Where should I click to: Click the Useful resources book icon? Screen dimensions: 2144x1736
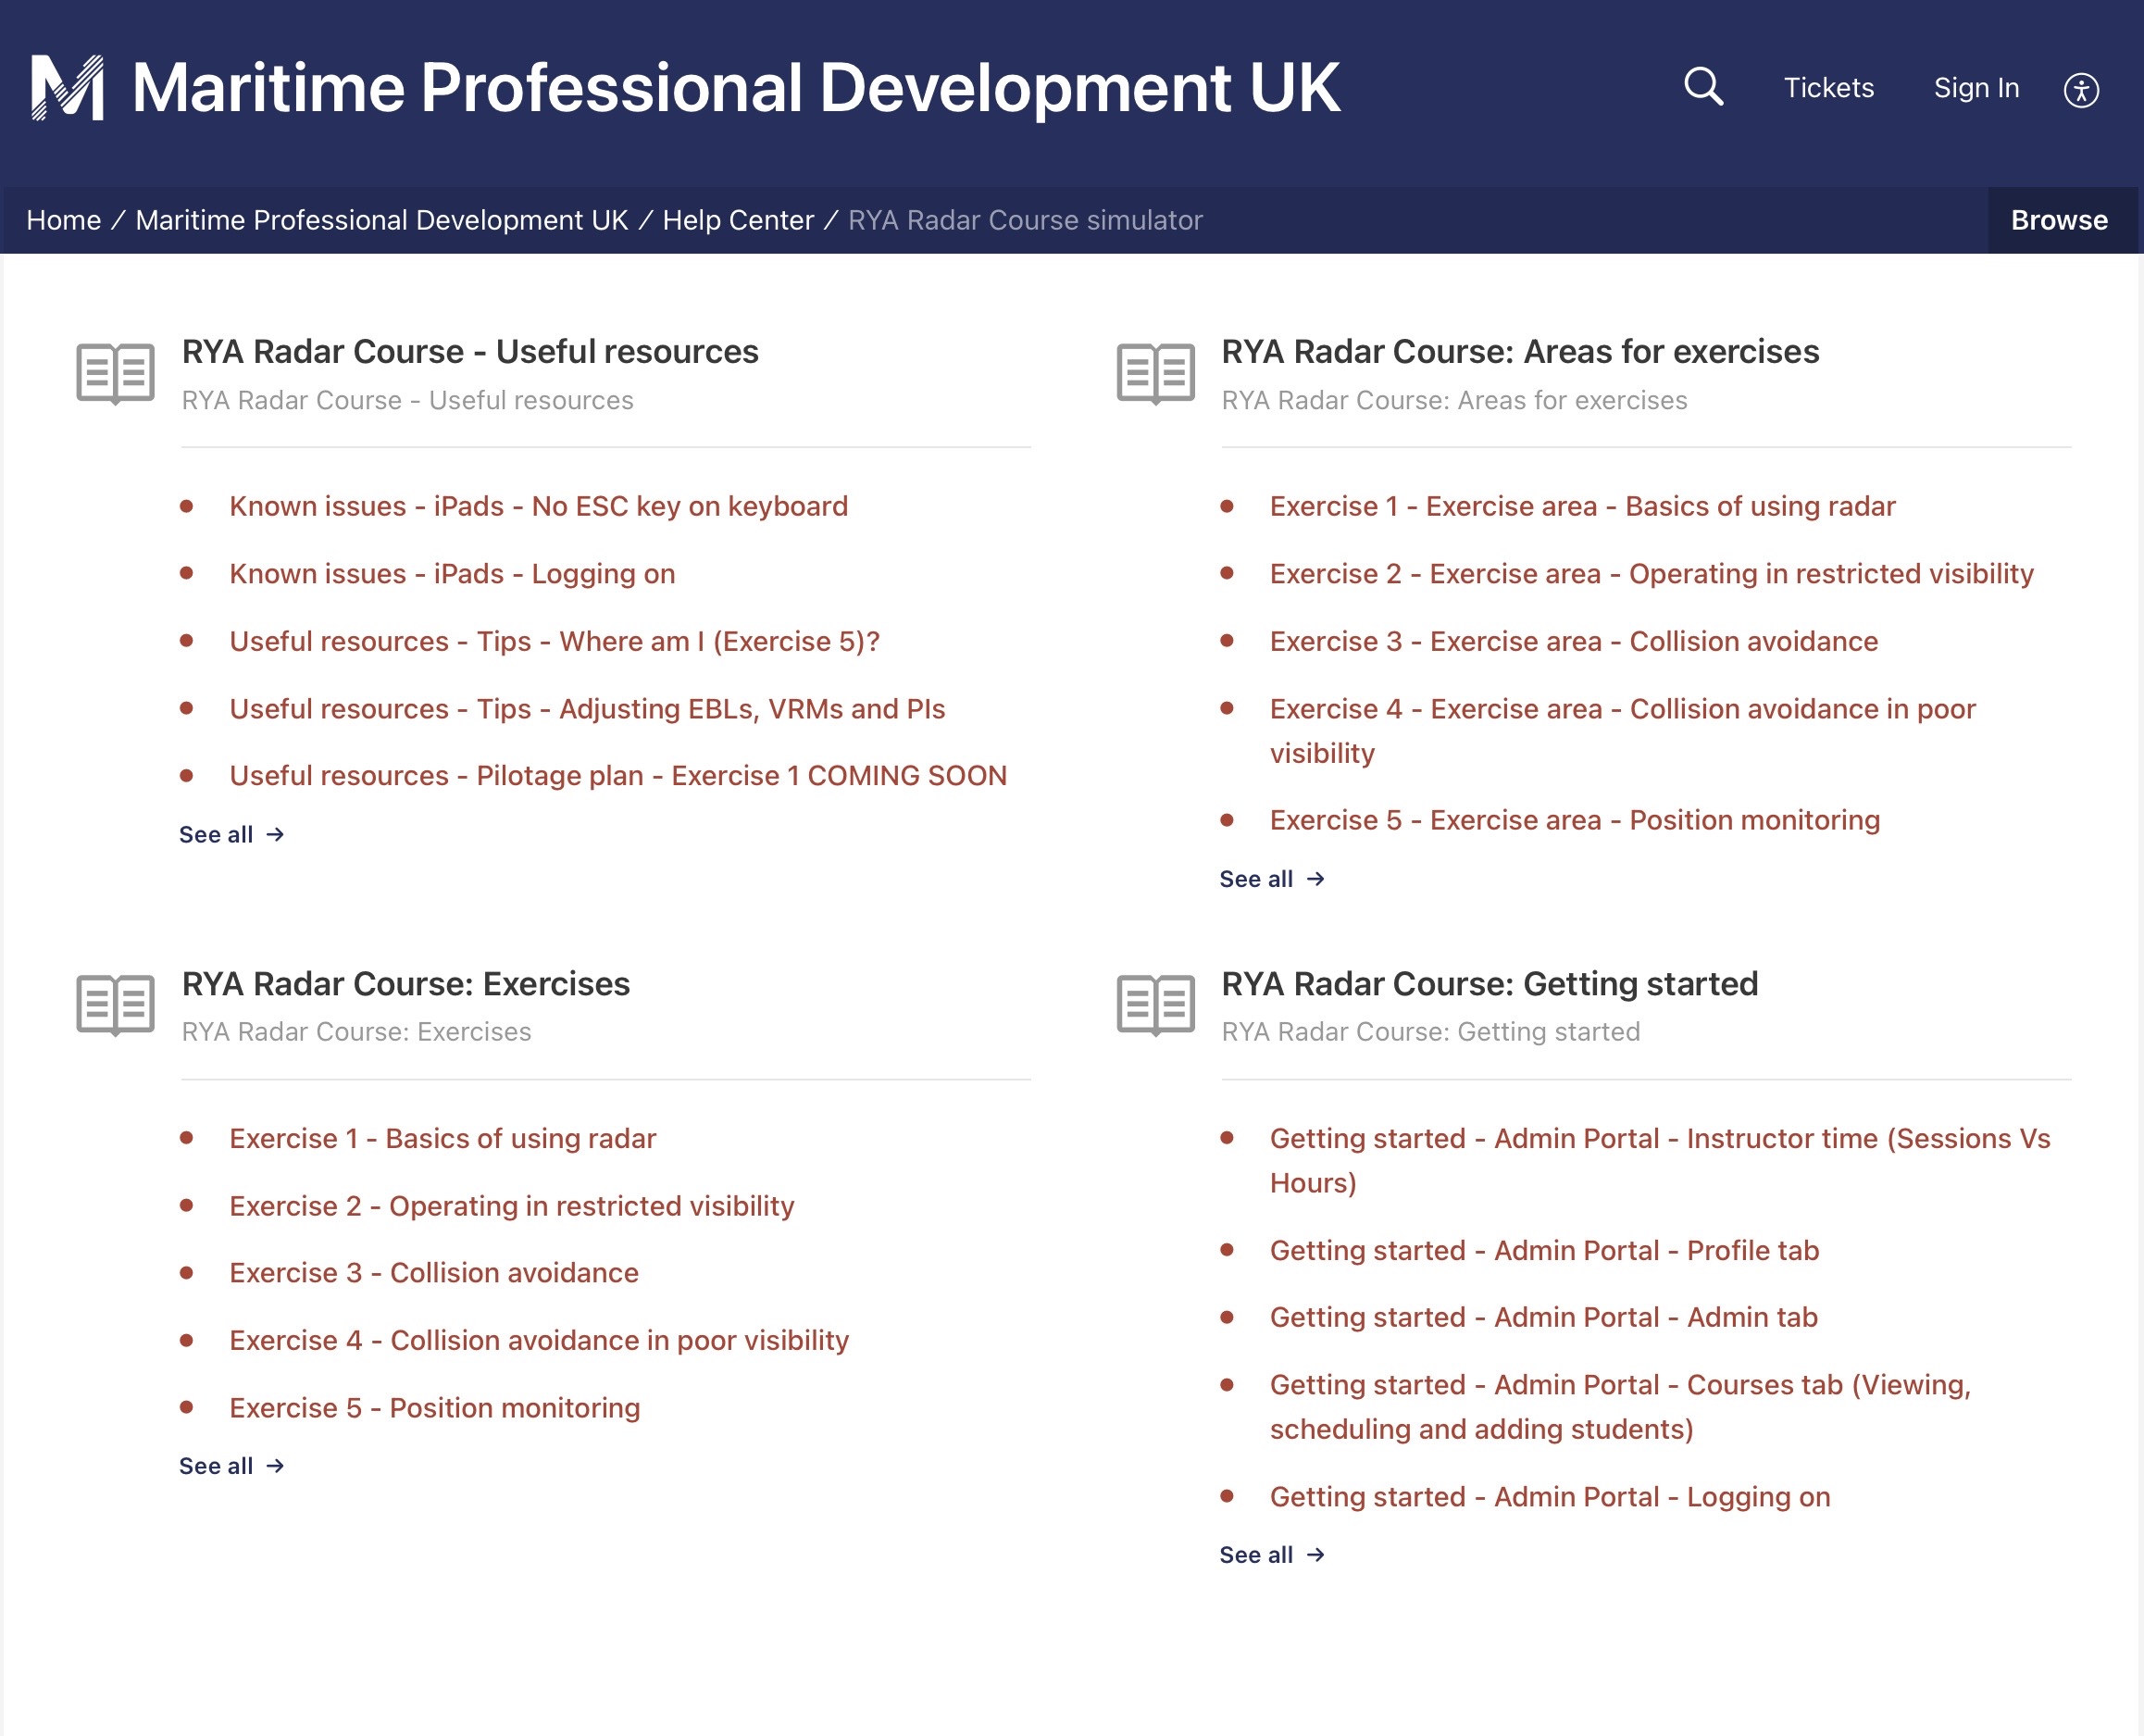[x=115, y=374]
